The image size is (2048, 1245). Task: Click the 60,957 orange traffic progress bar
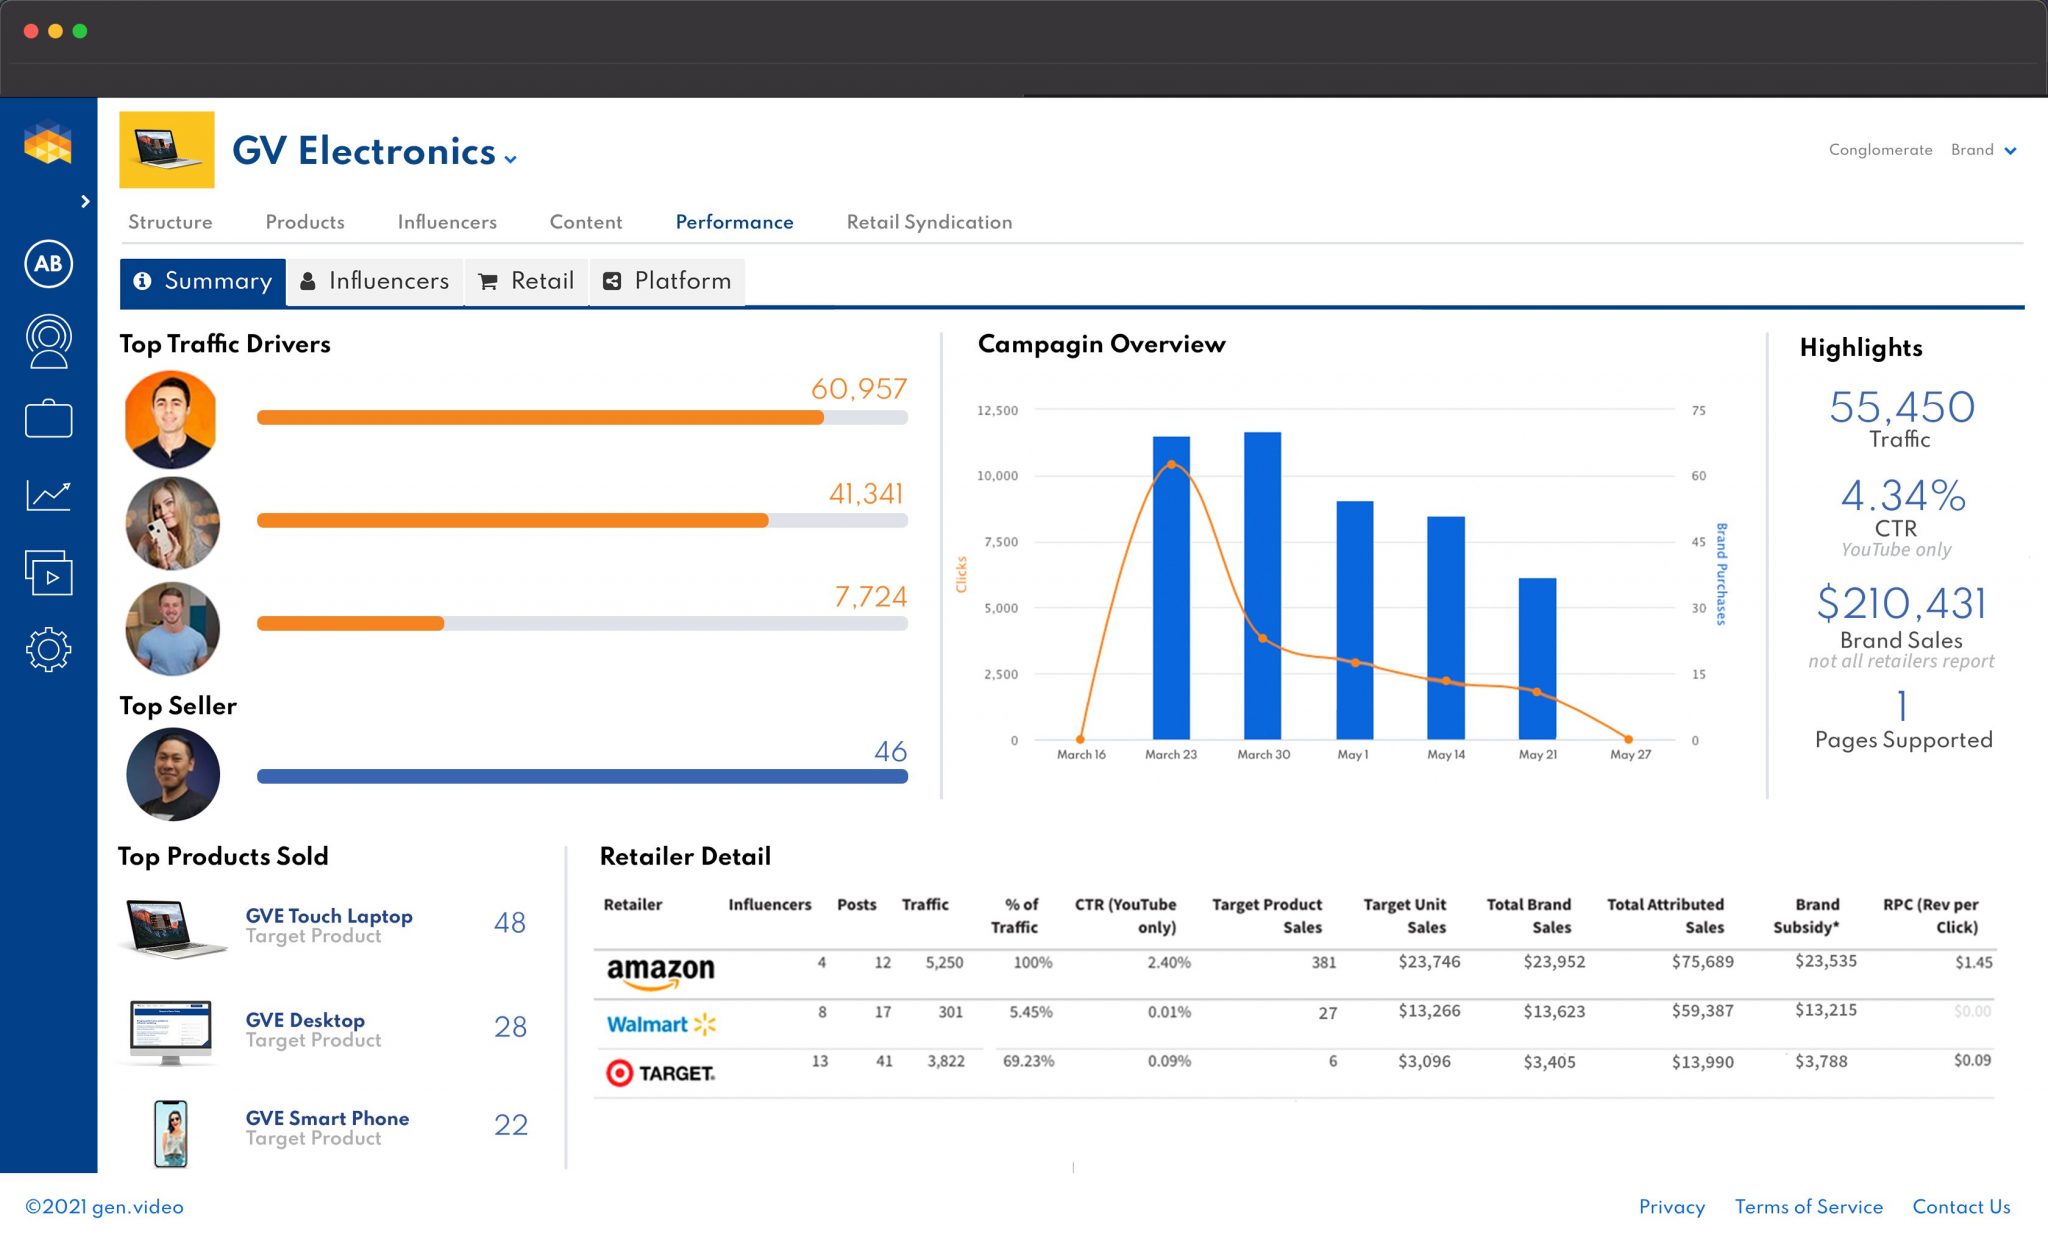582,418
